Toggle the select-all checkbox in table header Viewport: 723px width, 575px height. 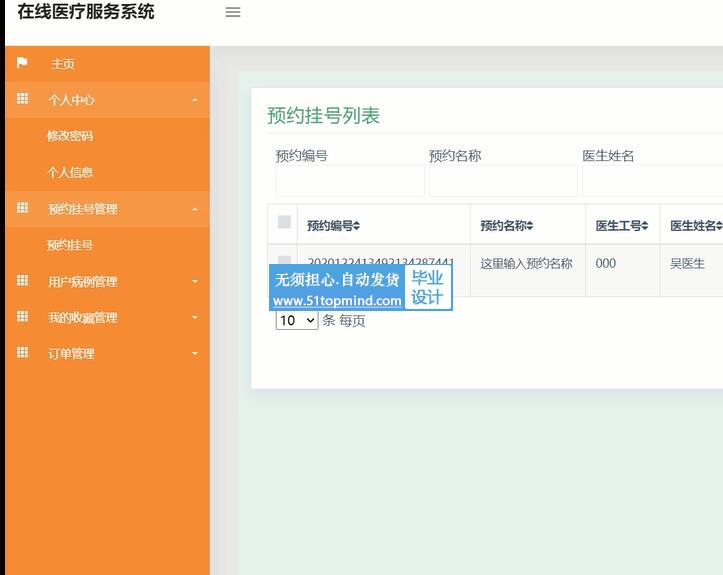[284, 222]
